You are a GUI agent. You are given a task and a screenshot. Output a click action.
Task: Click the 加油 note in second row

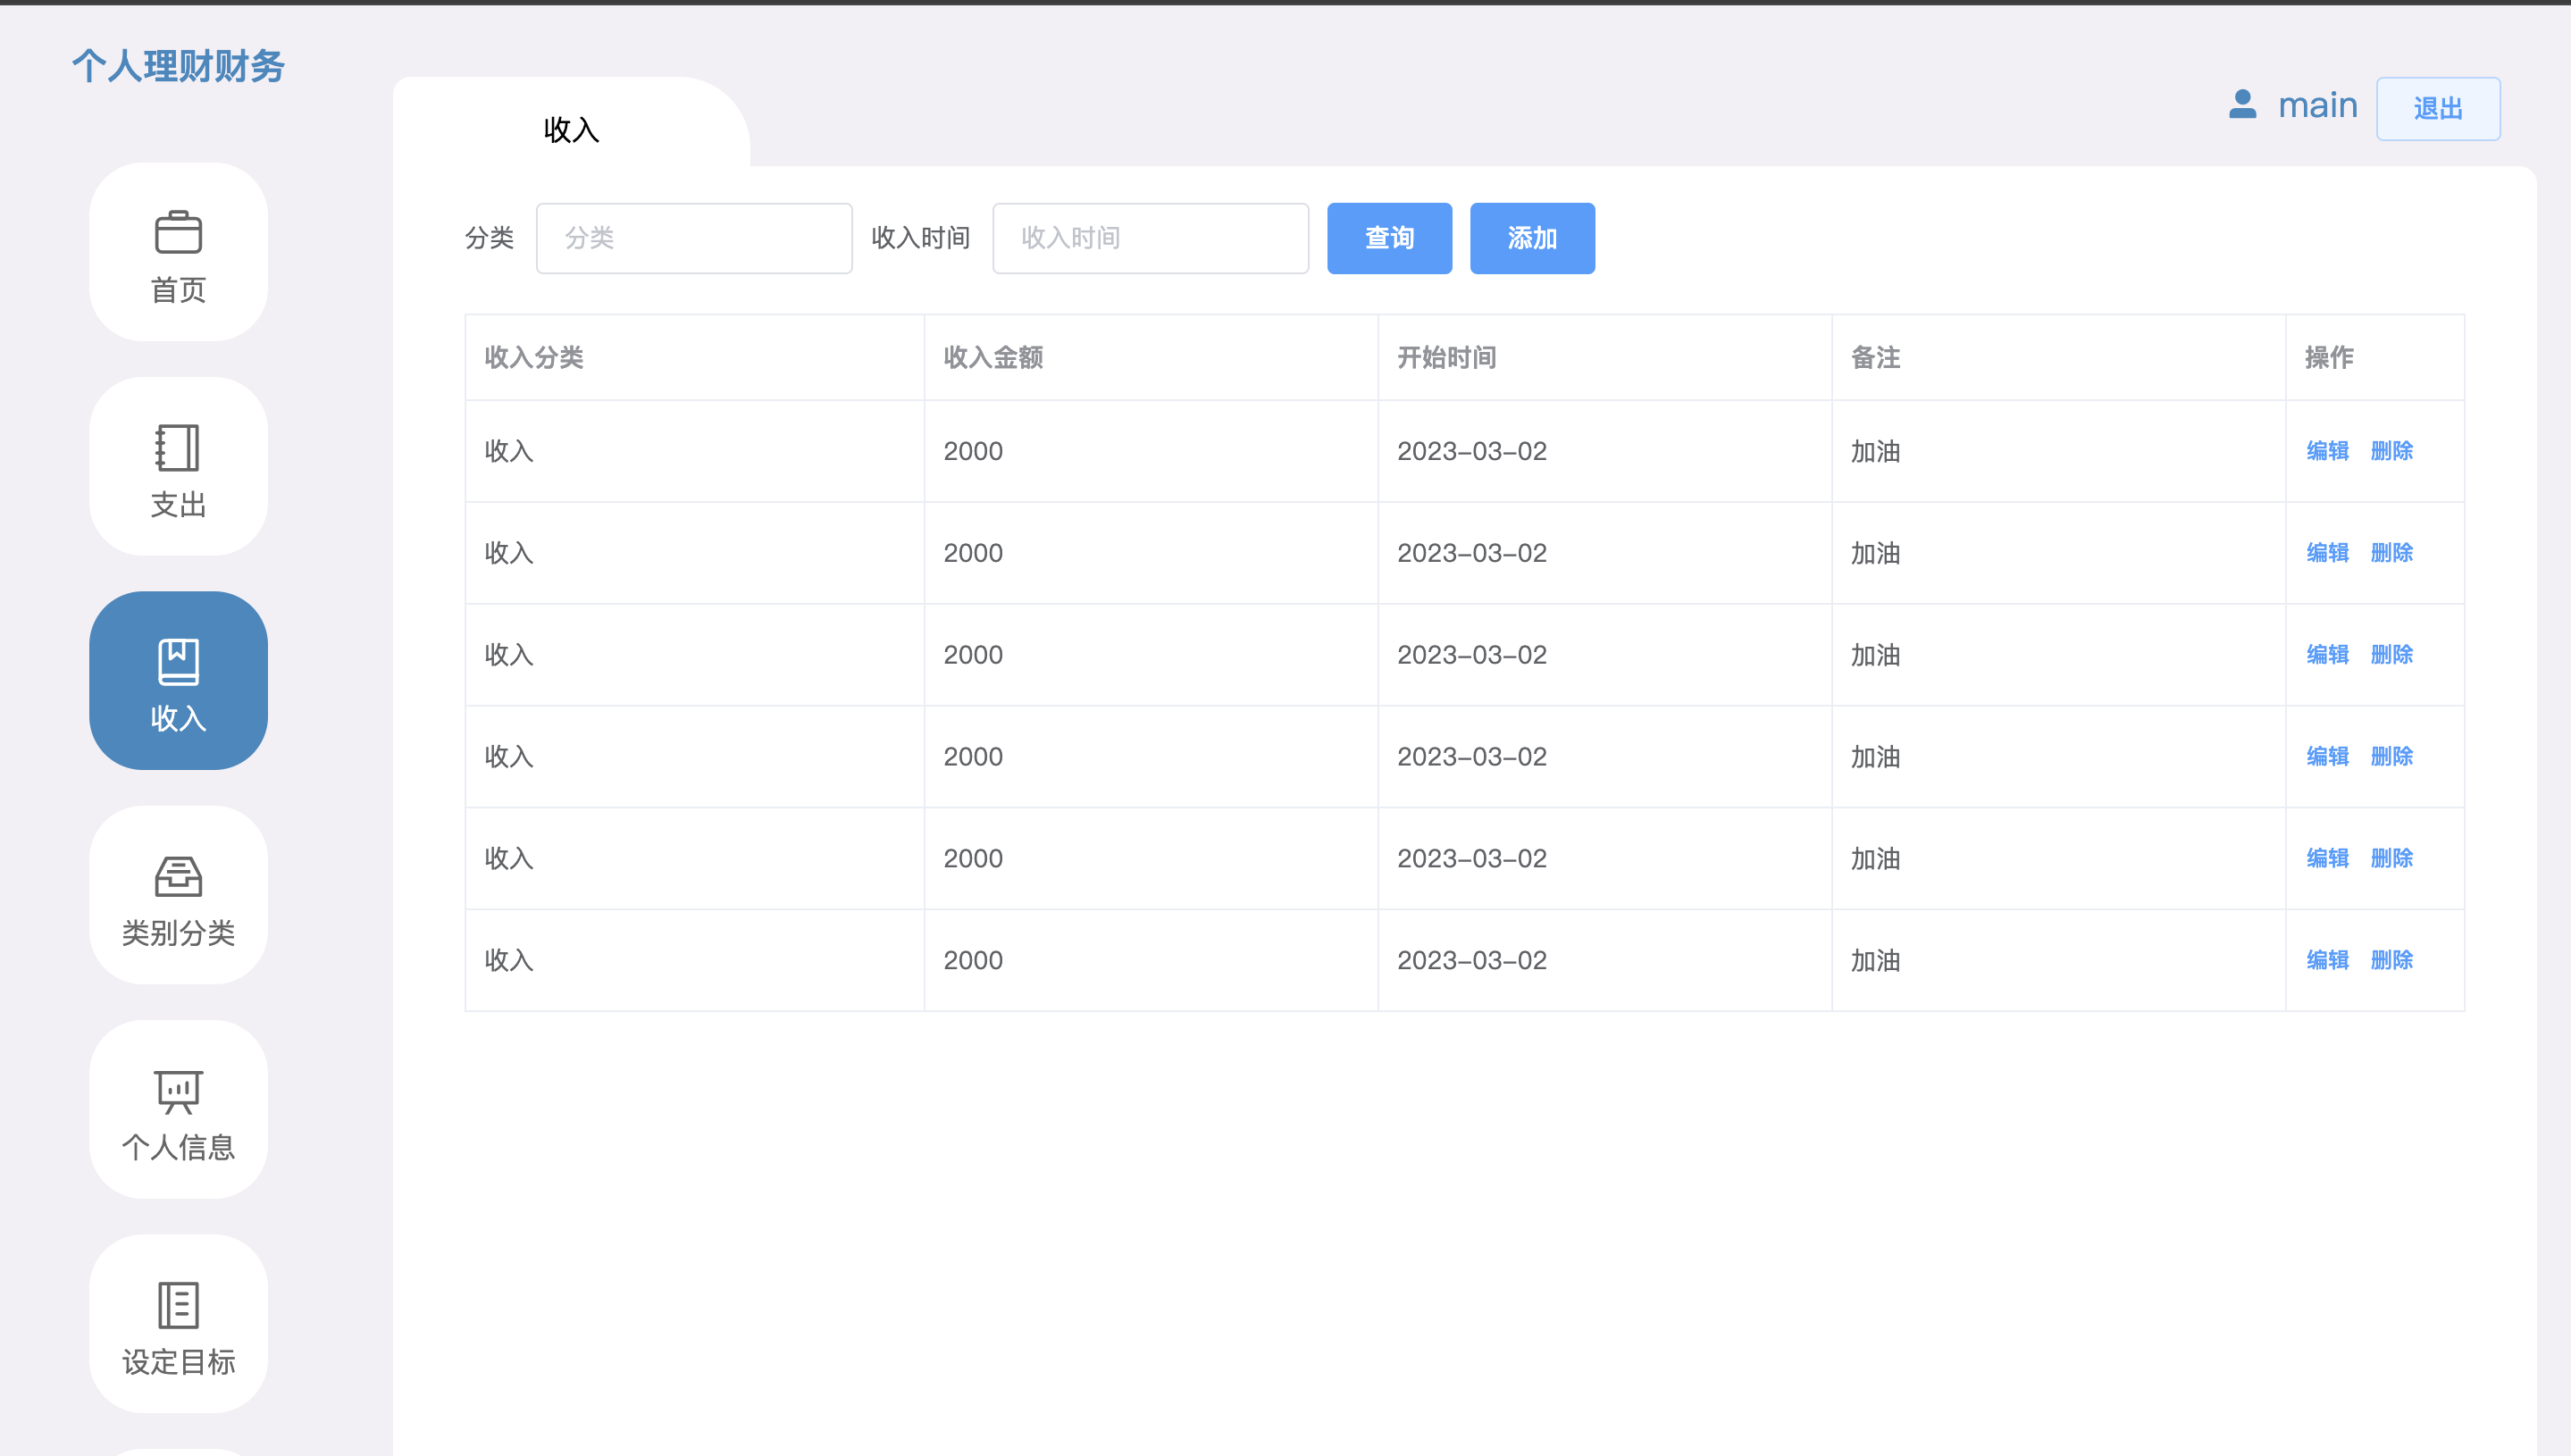[1876, 553]
